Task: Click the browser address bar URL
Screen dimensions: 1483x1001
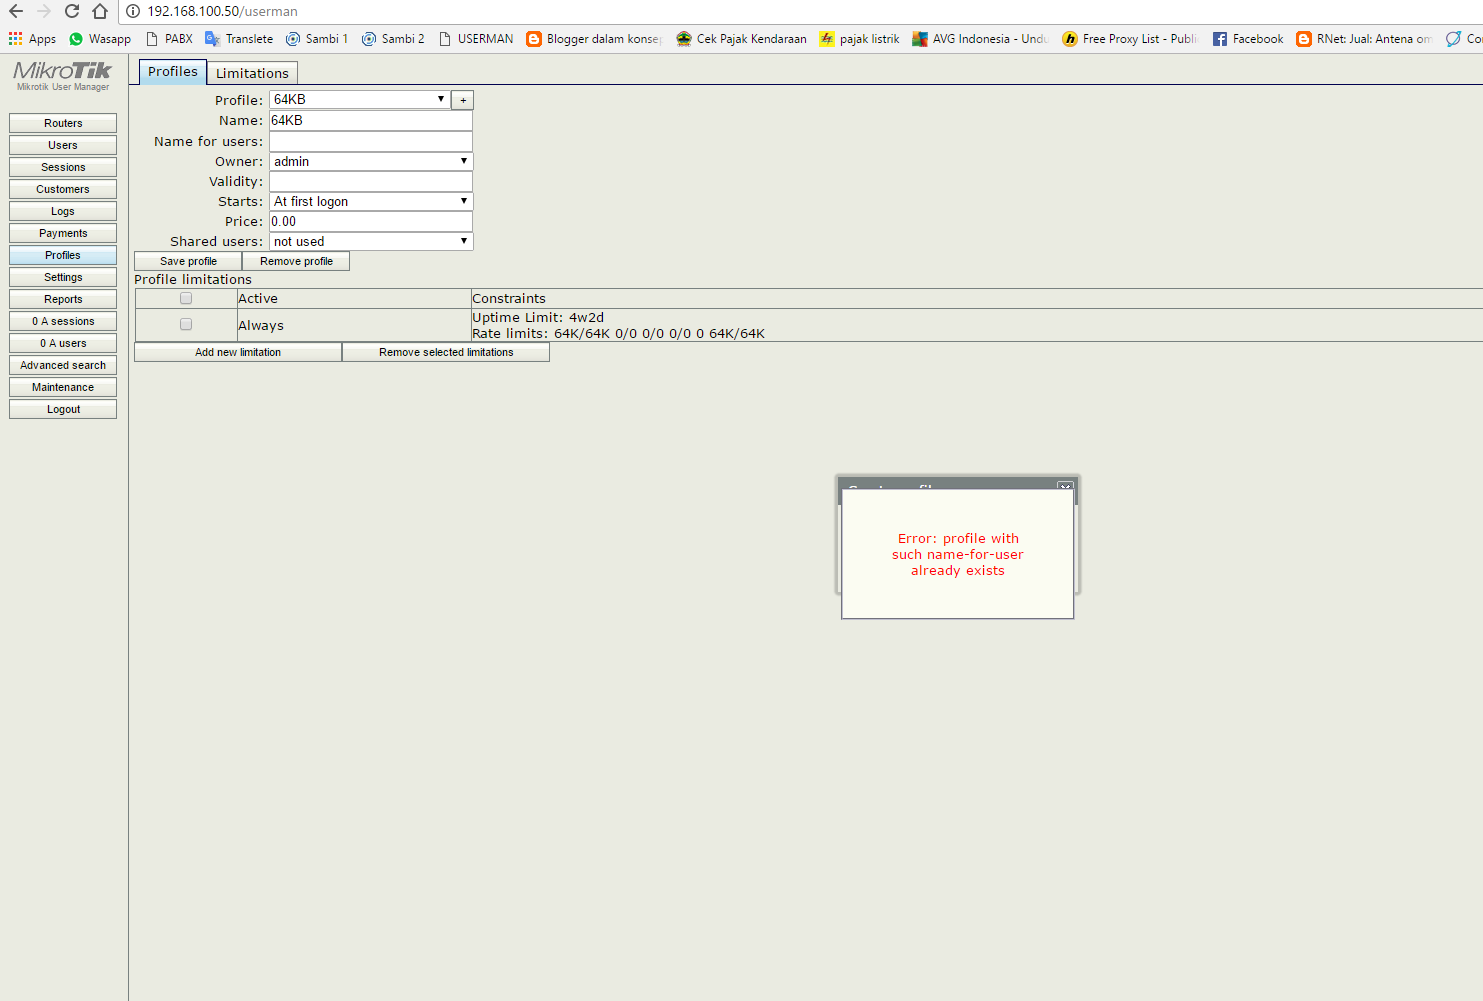Action: click(222, 11)
